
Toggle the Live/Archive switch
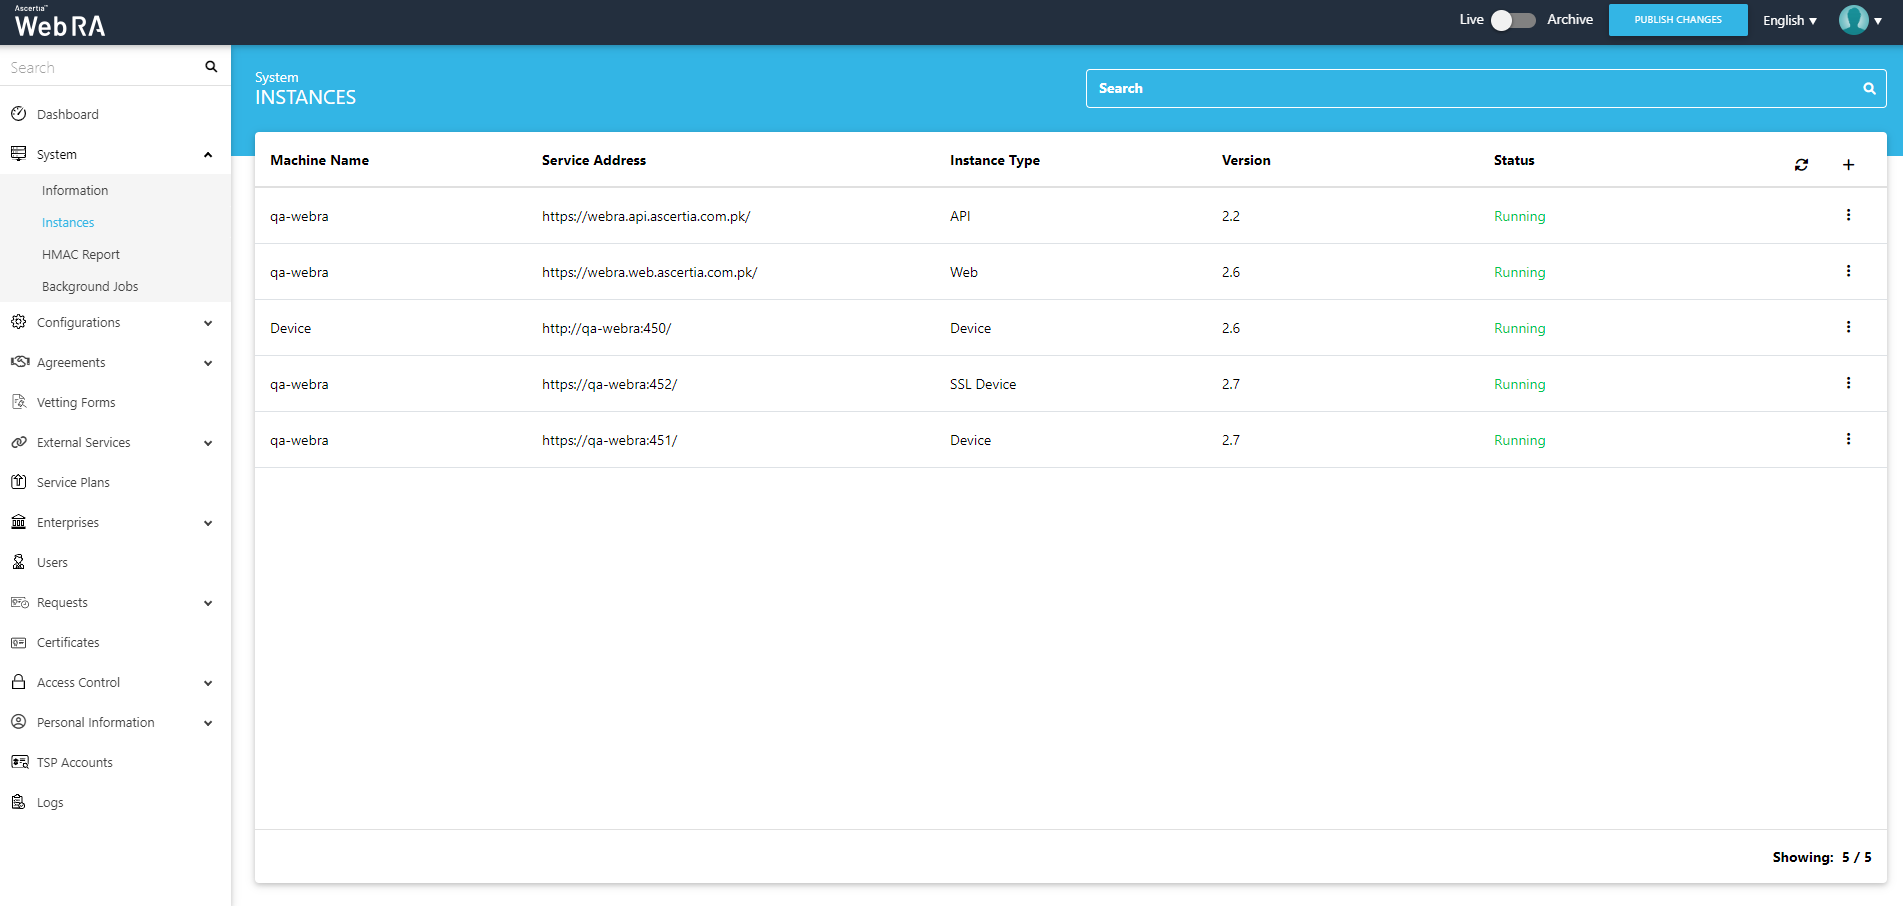pyautogui.click(x=1512, y=20)
